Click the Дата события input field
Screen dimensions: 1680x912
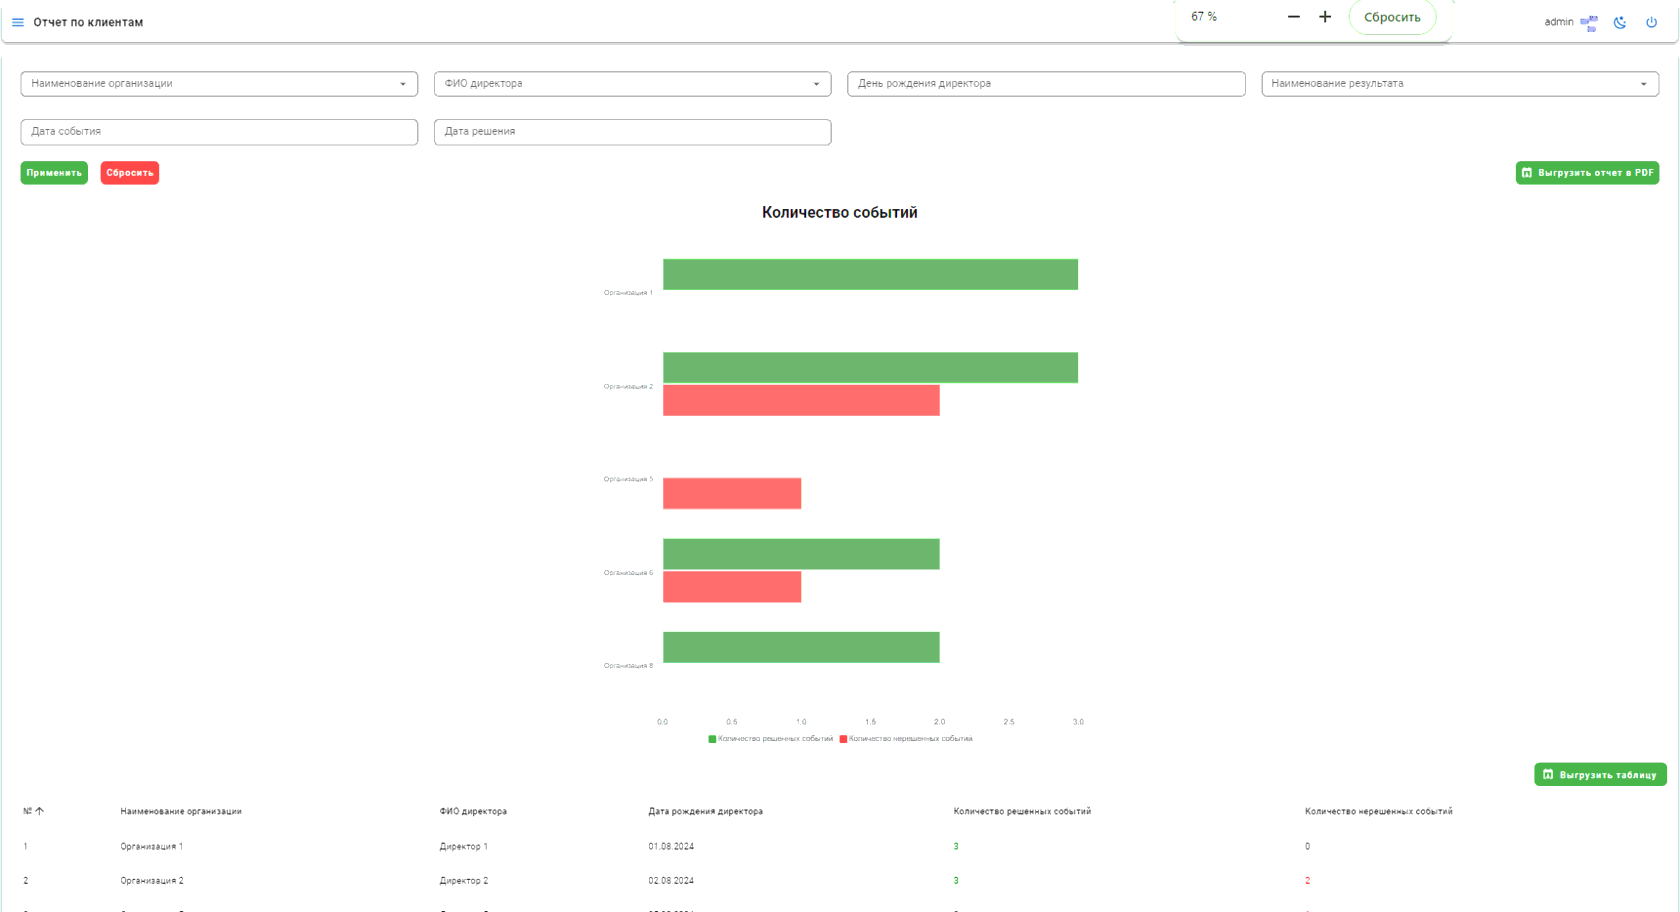click(x=219, y=132)
